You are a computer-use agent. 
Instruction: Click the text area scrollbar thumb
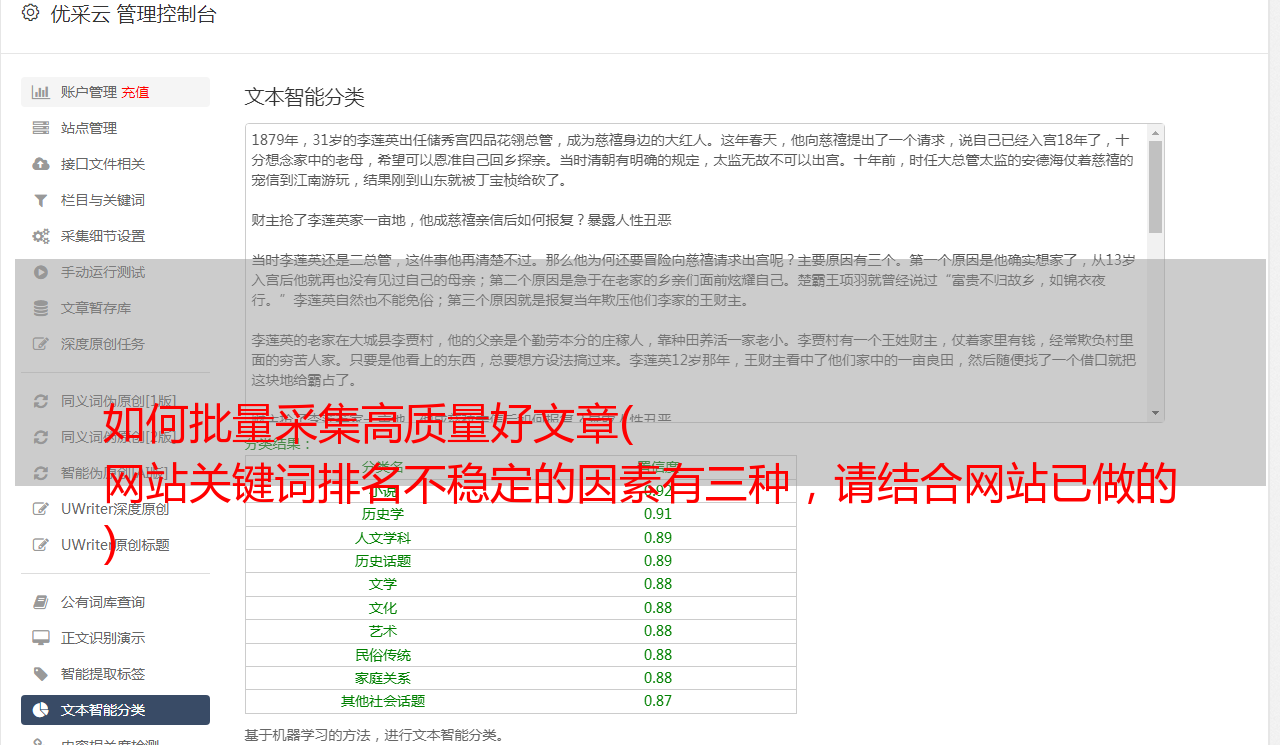(x=1155, y=187)
